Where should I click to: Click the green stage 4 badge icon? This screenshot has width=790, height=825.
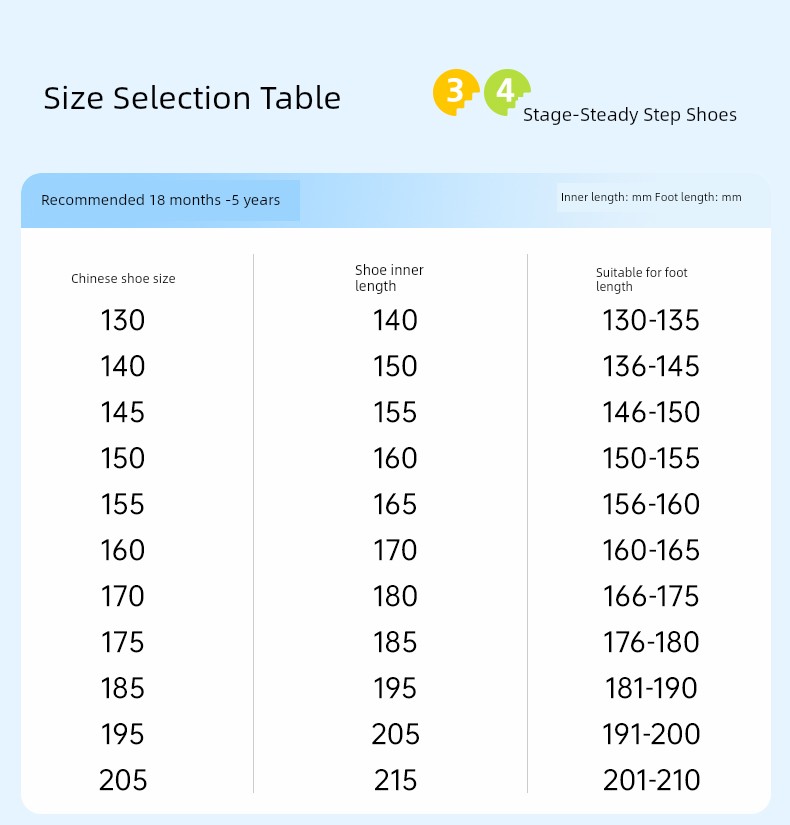[506, 92]
